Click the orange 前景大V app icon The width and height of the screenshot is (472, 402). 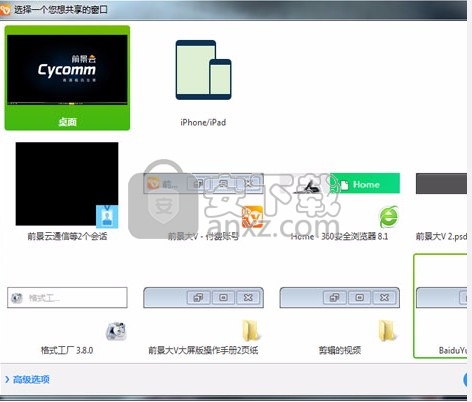(252, 217)
